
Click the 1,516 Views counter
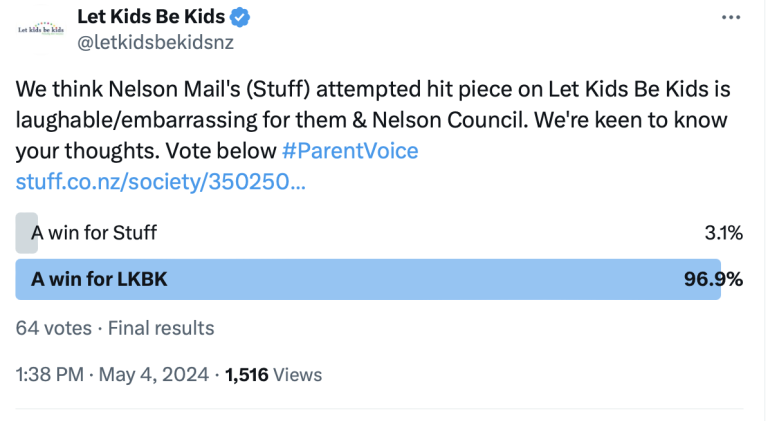pyautogui.click(x=273, y=375)
